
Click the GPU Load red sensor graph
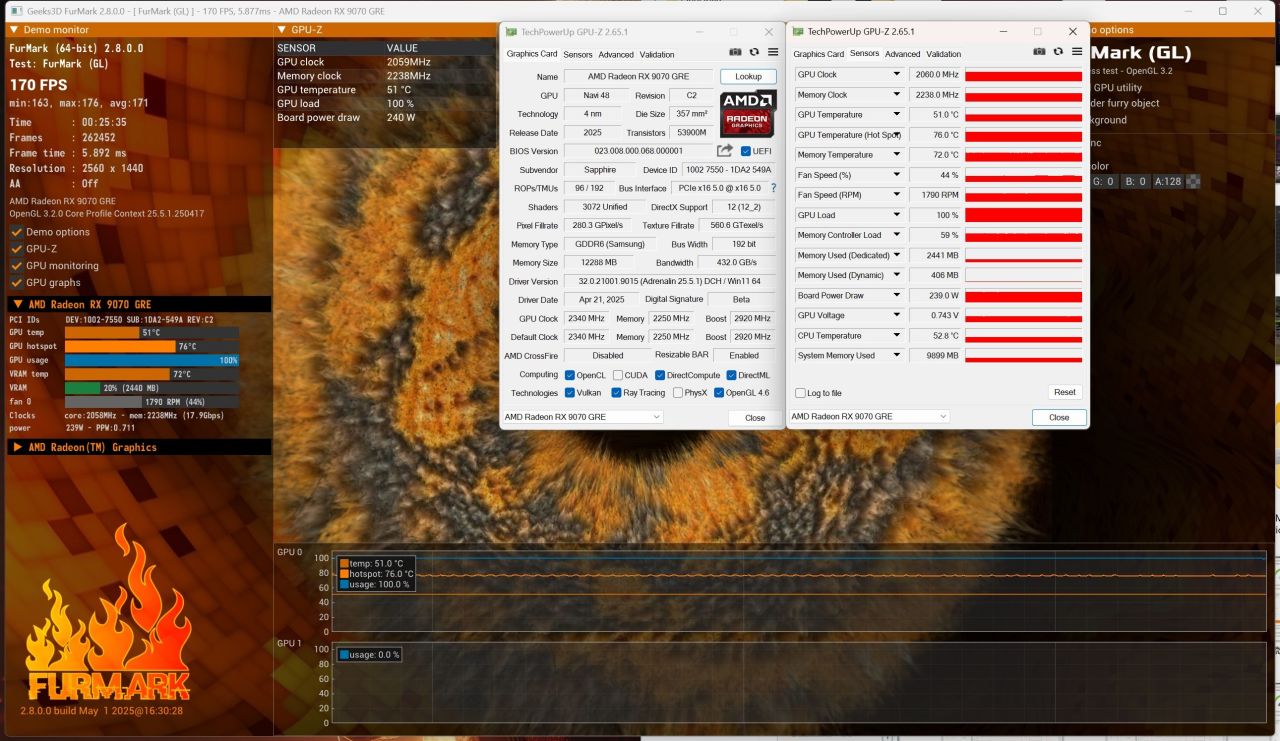point(1023,215)
